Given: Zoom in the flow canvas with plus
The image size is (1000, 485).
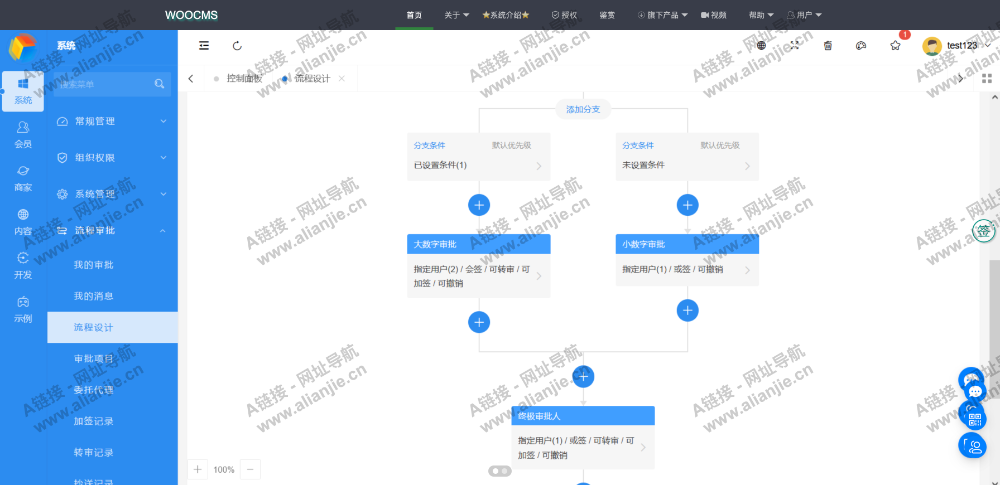Looking at the screenshot, I should tap(197, 470).
